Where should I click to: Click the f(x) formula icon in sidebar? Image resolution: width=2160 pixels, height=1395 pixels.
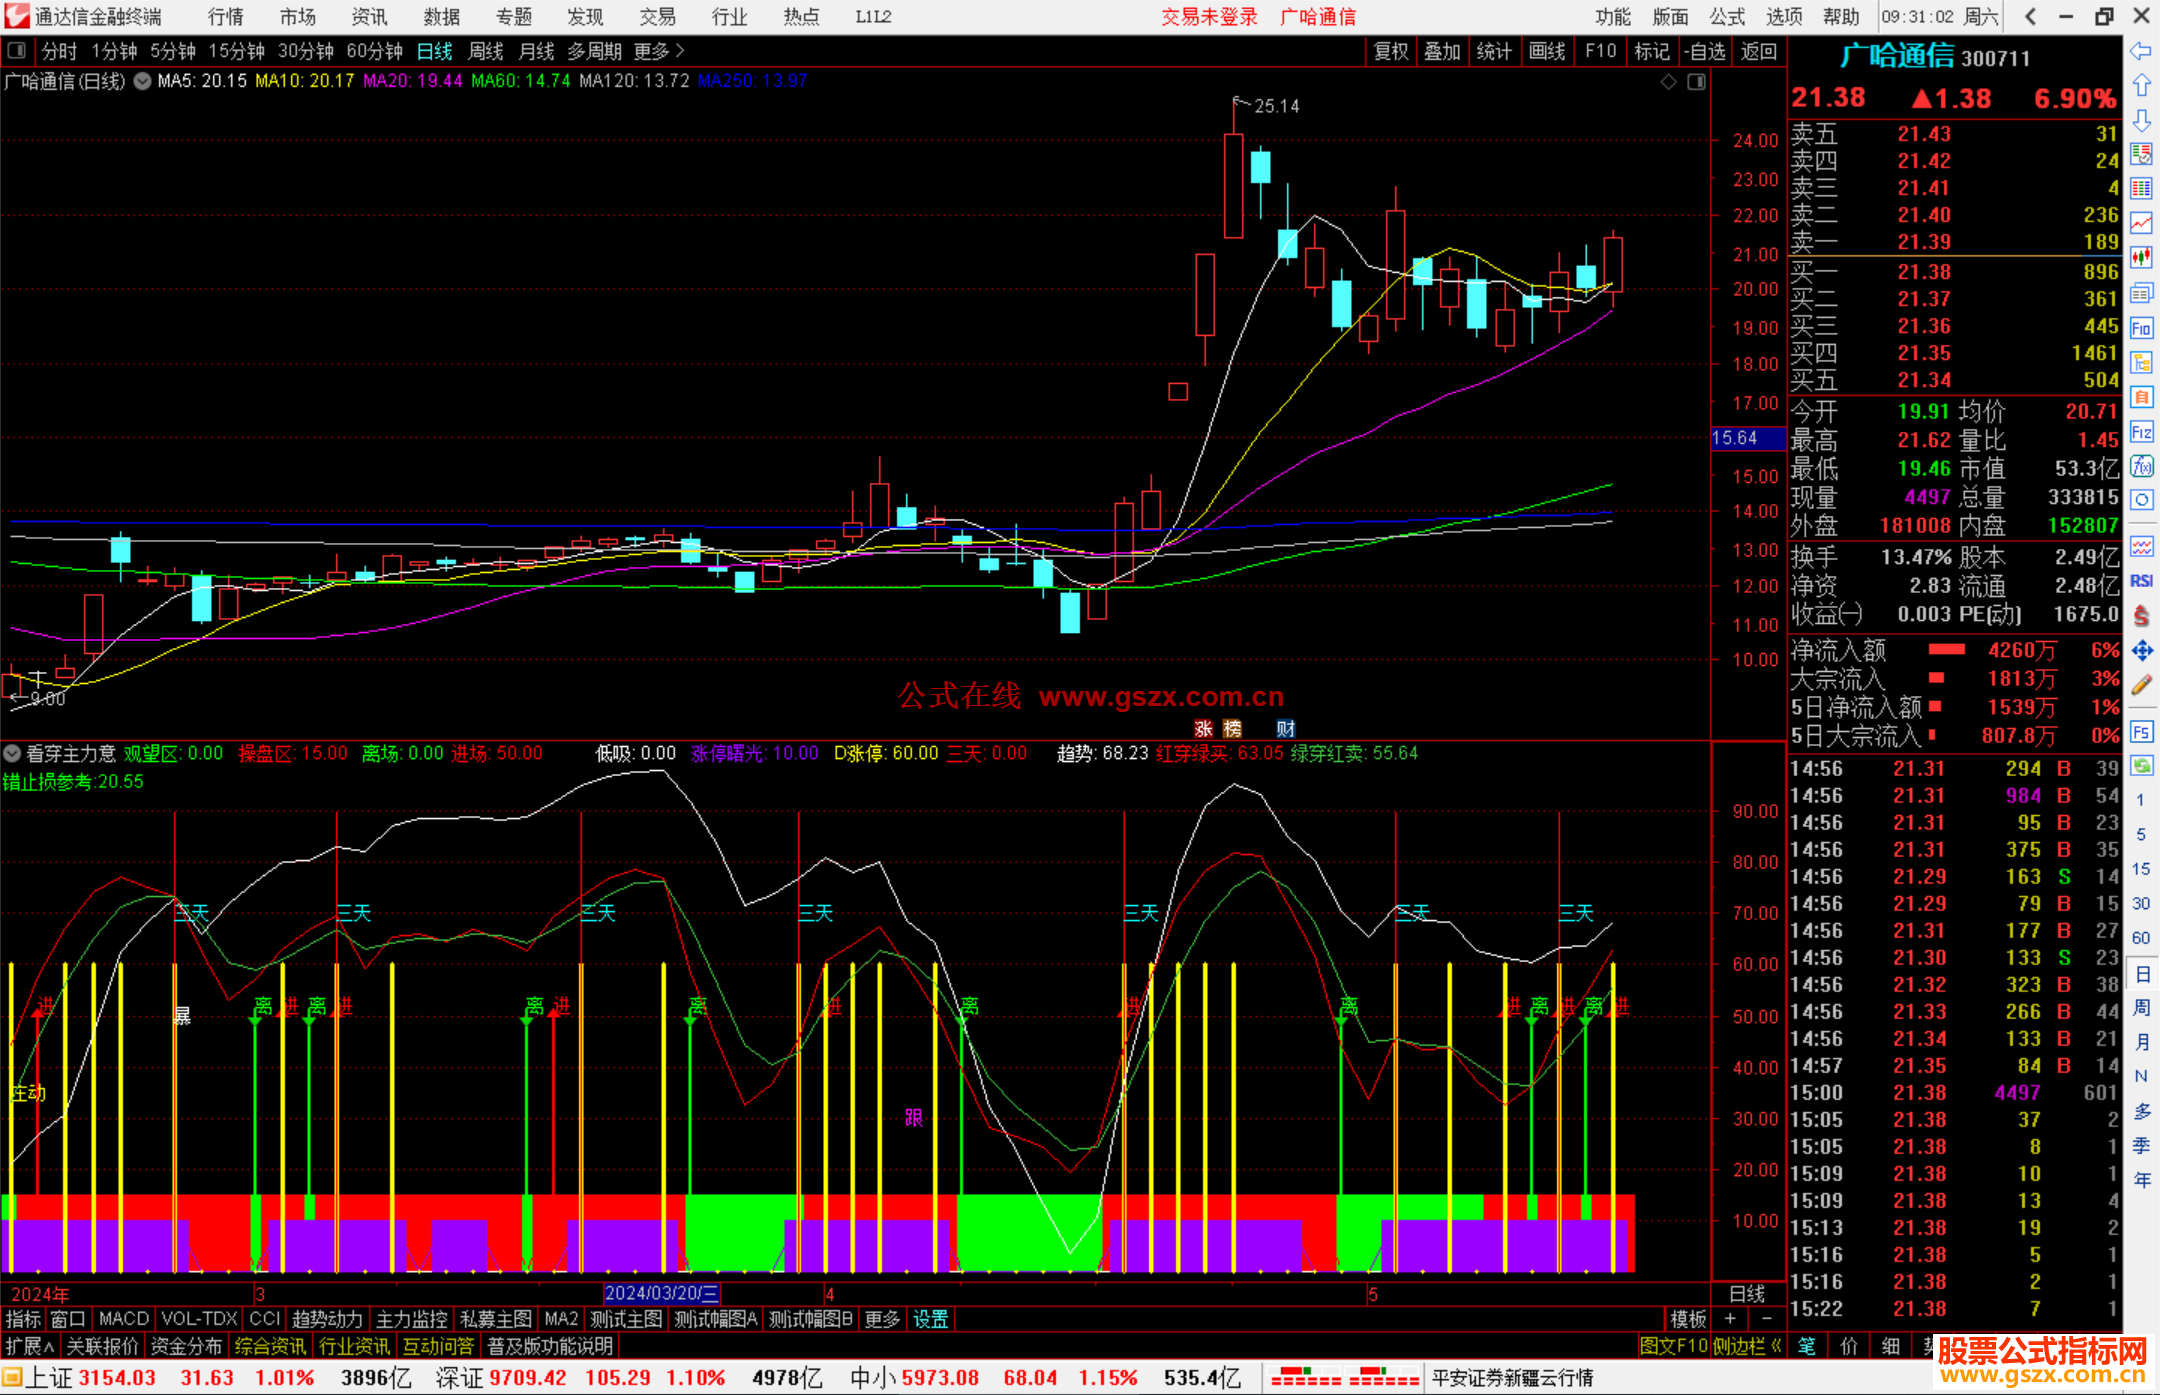point(2141,466)
